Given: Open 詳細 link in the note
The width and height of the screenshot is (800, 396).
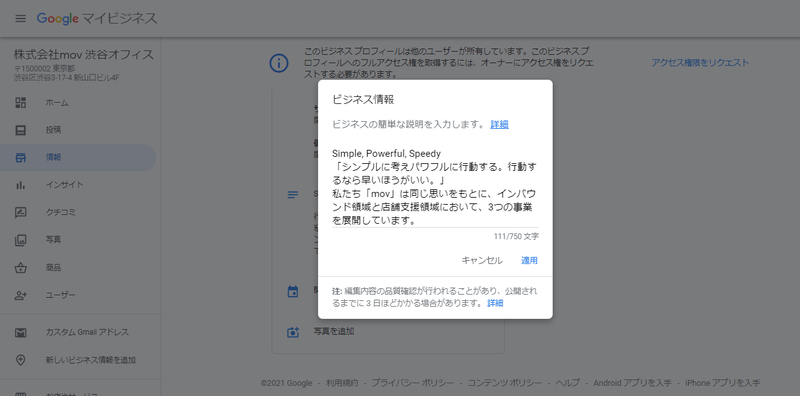Looking at the screenshot, I should coord(495,303).
